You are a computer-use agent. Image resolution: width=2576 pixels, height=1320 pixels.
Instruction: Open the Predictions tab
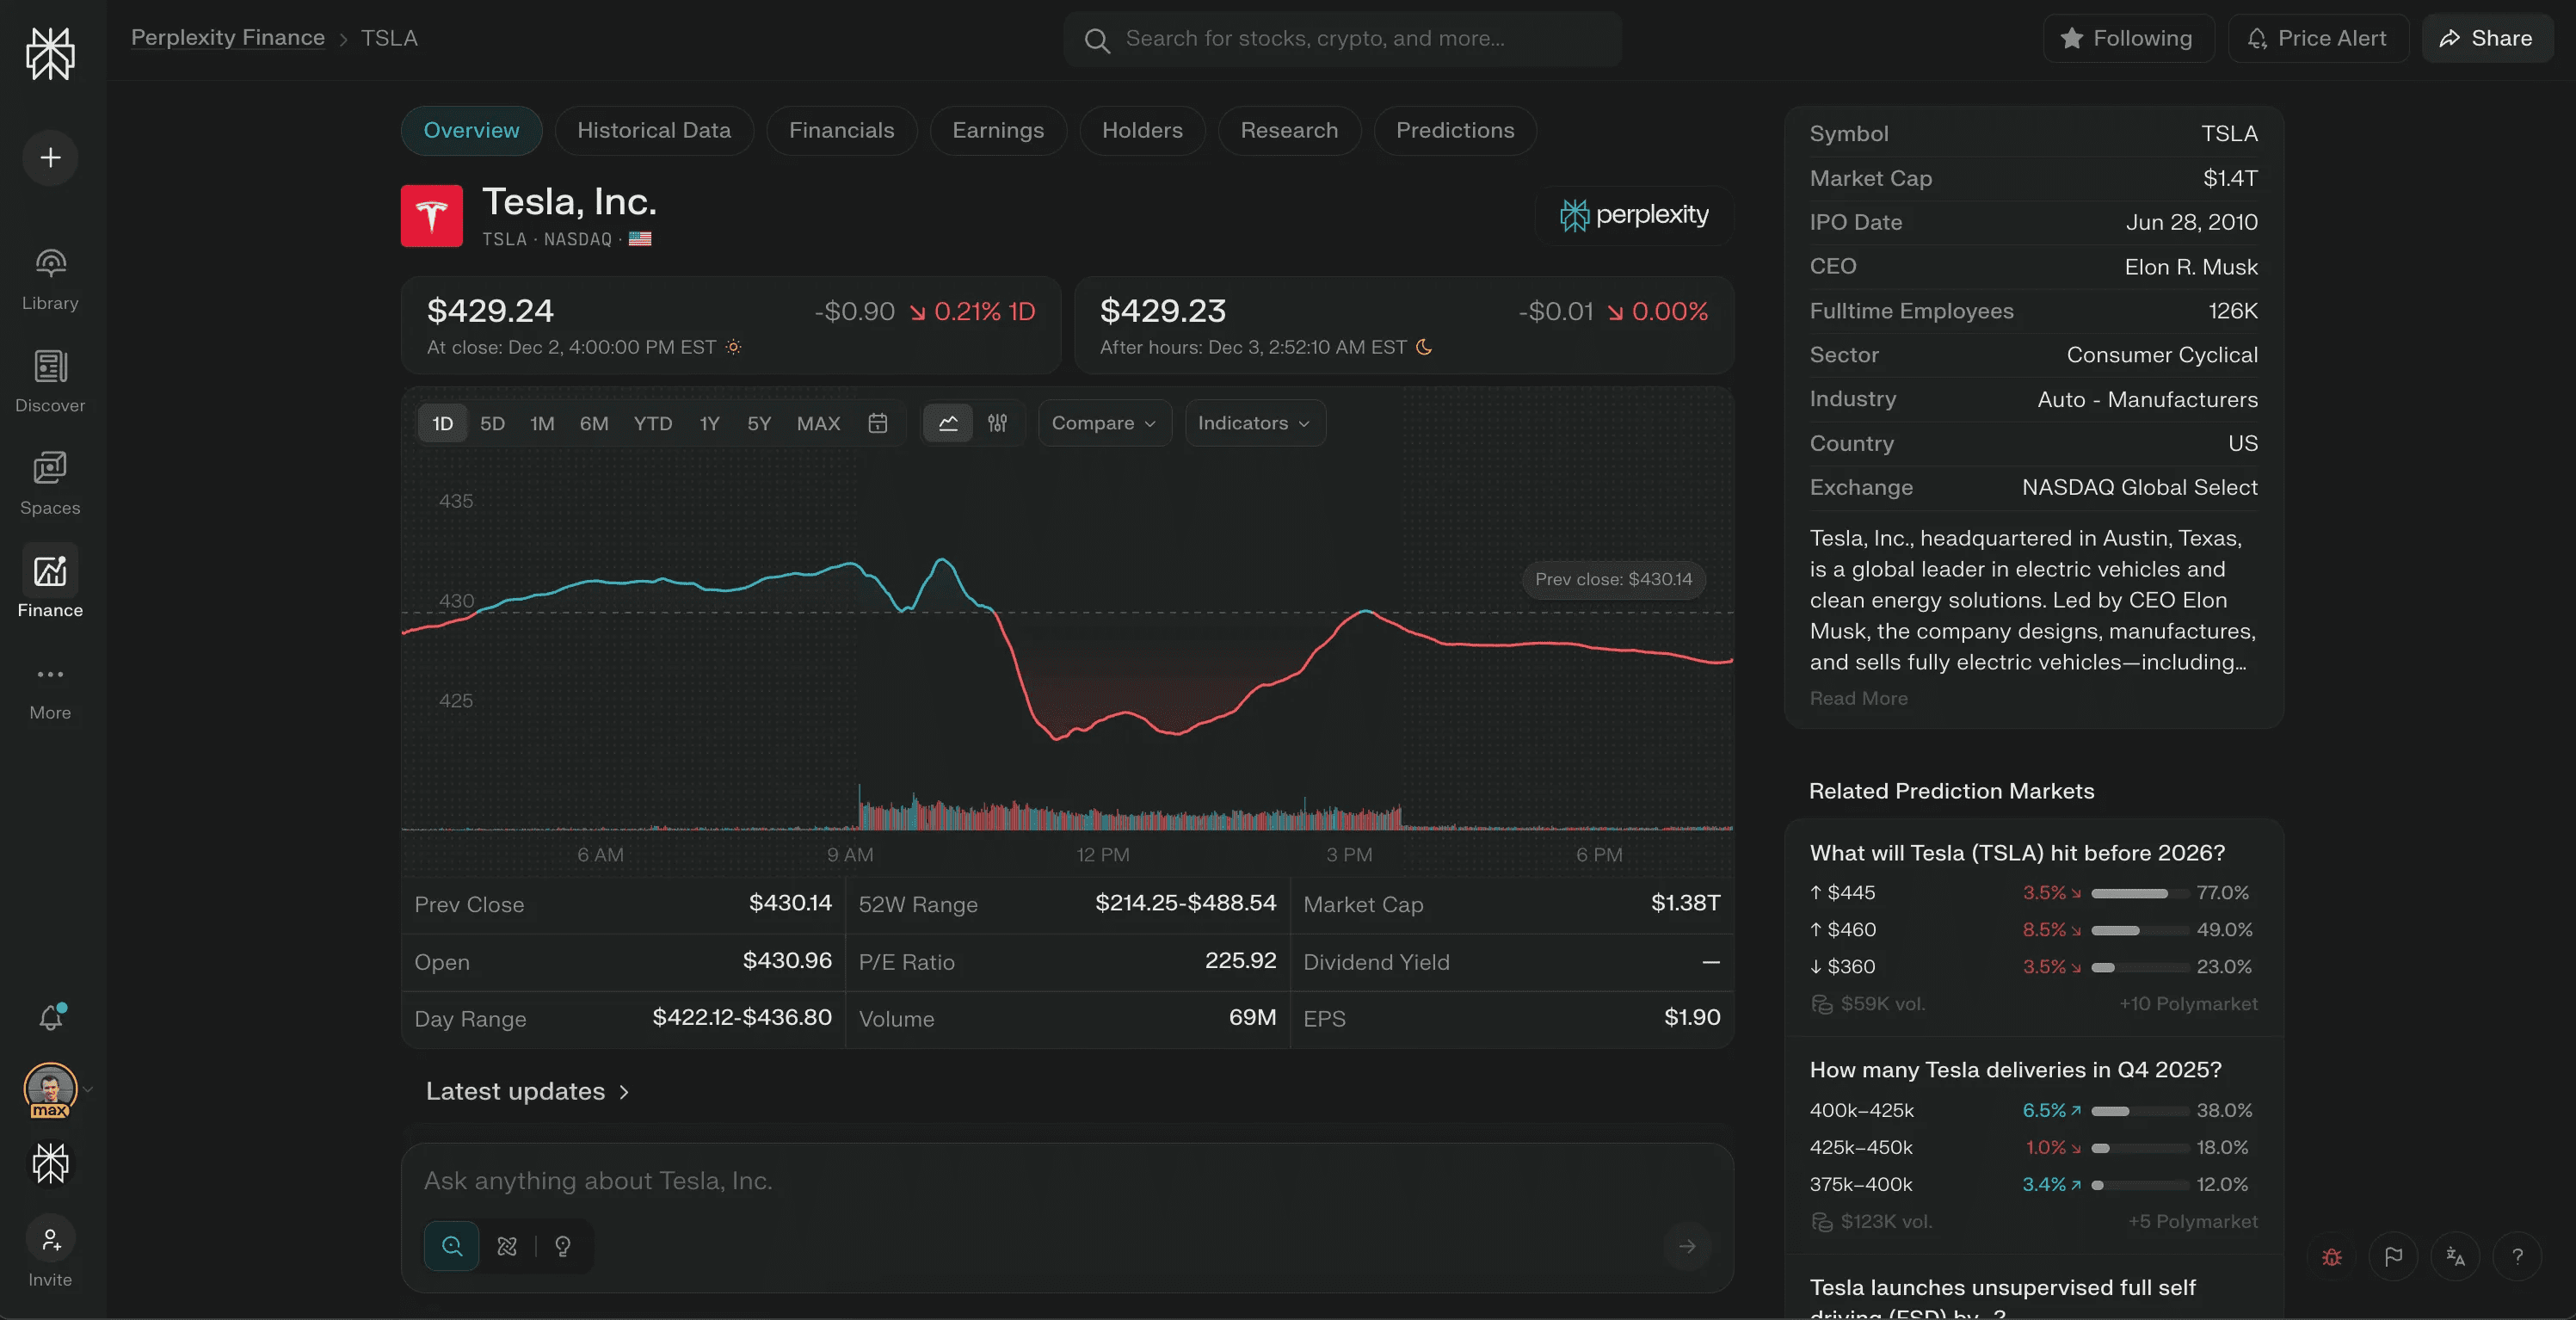(1455, 130)
